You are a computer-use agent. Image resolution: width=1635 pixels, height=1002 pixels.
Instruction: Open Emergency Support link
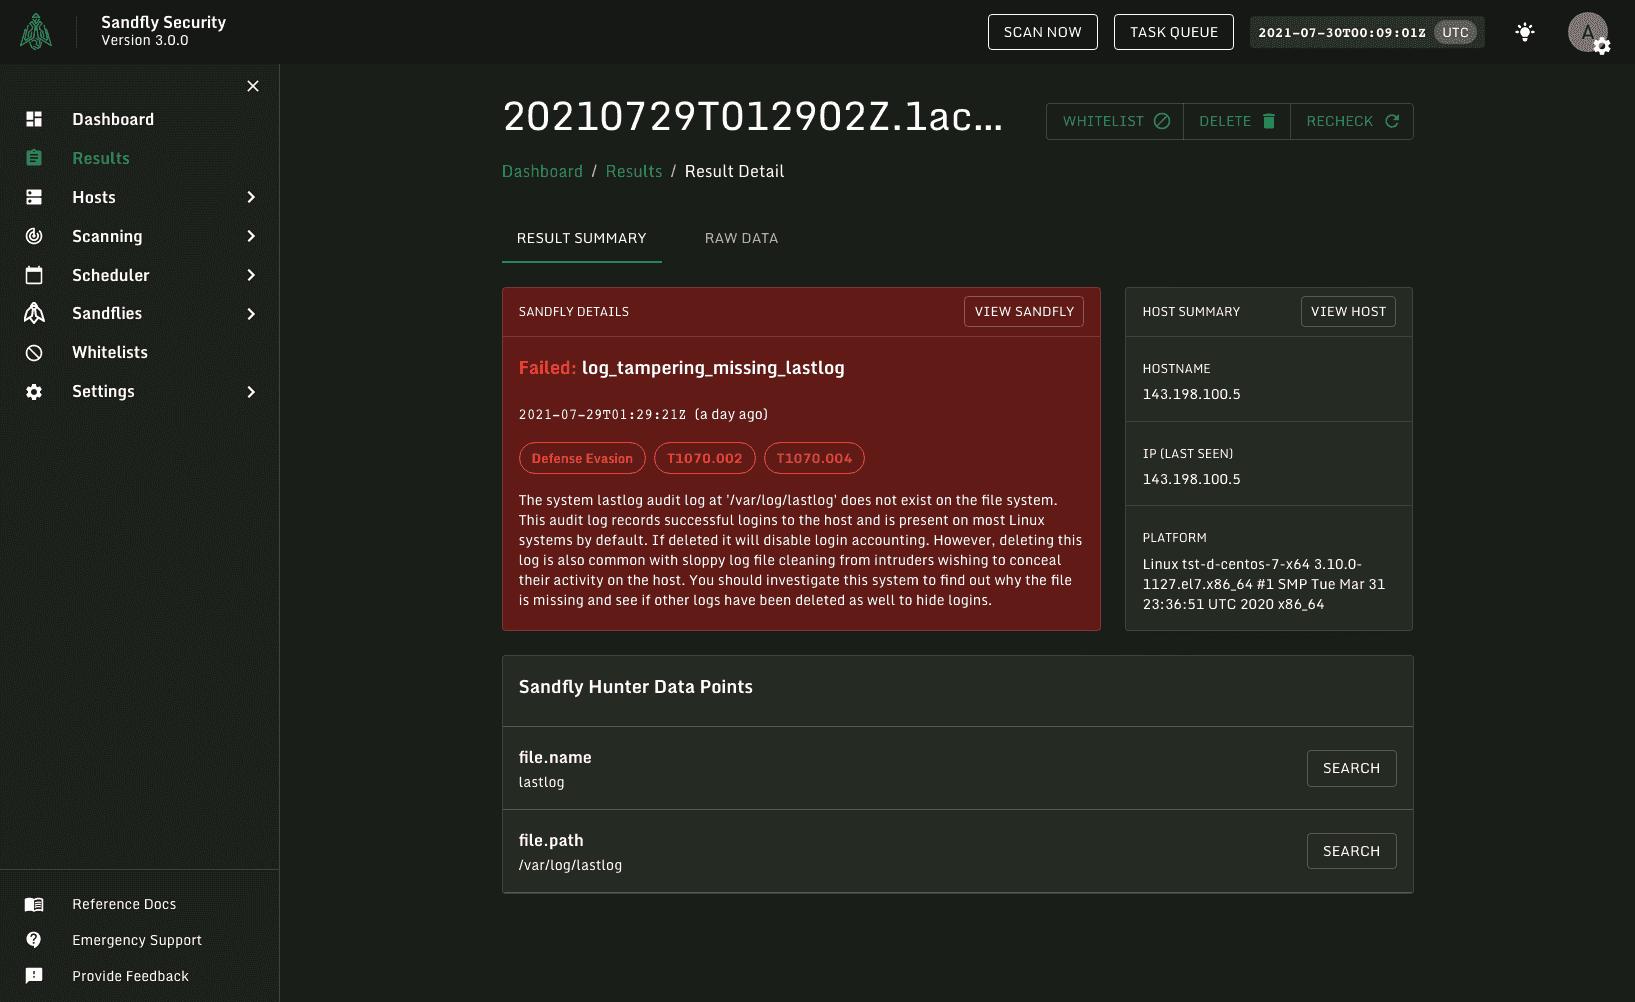[137, 940]
